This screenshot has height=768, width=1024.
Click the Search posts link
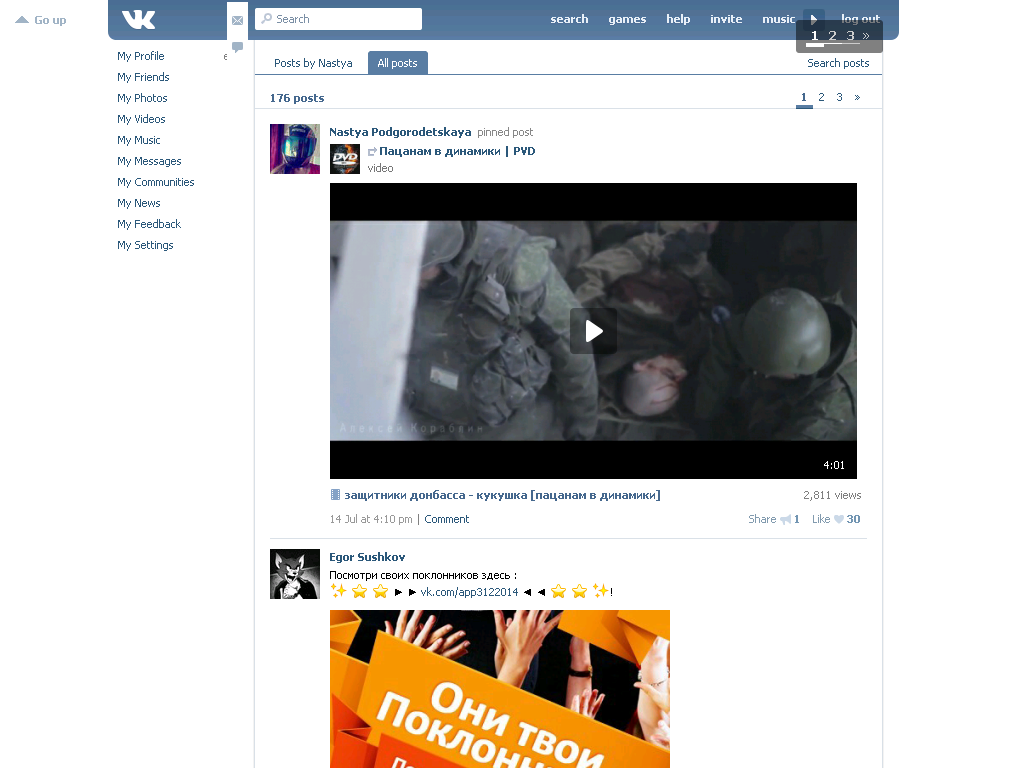pyautogui.click(x=838, y=63)
